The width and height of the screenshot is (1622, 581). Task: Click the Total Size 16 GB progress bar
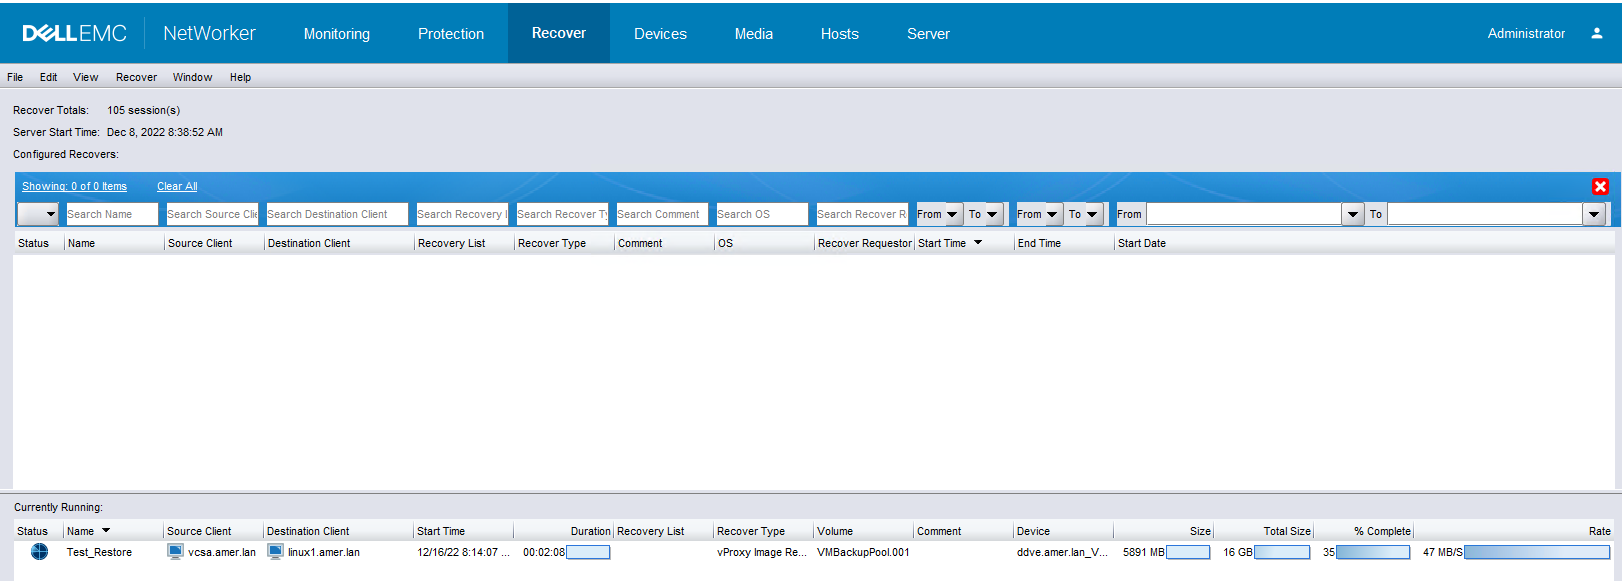click(x=1282, y=552)
